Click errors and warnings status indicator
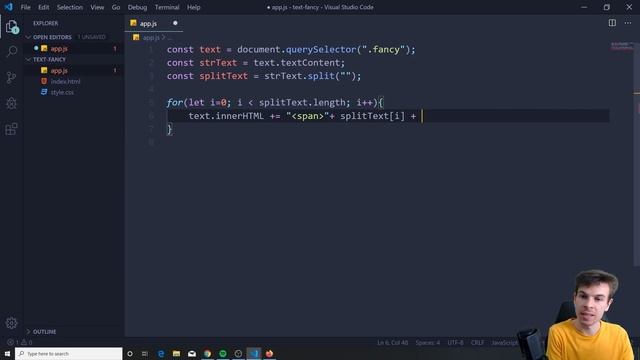 point(20,342)
